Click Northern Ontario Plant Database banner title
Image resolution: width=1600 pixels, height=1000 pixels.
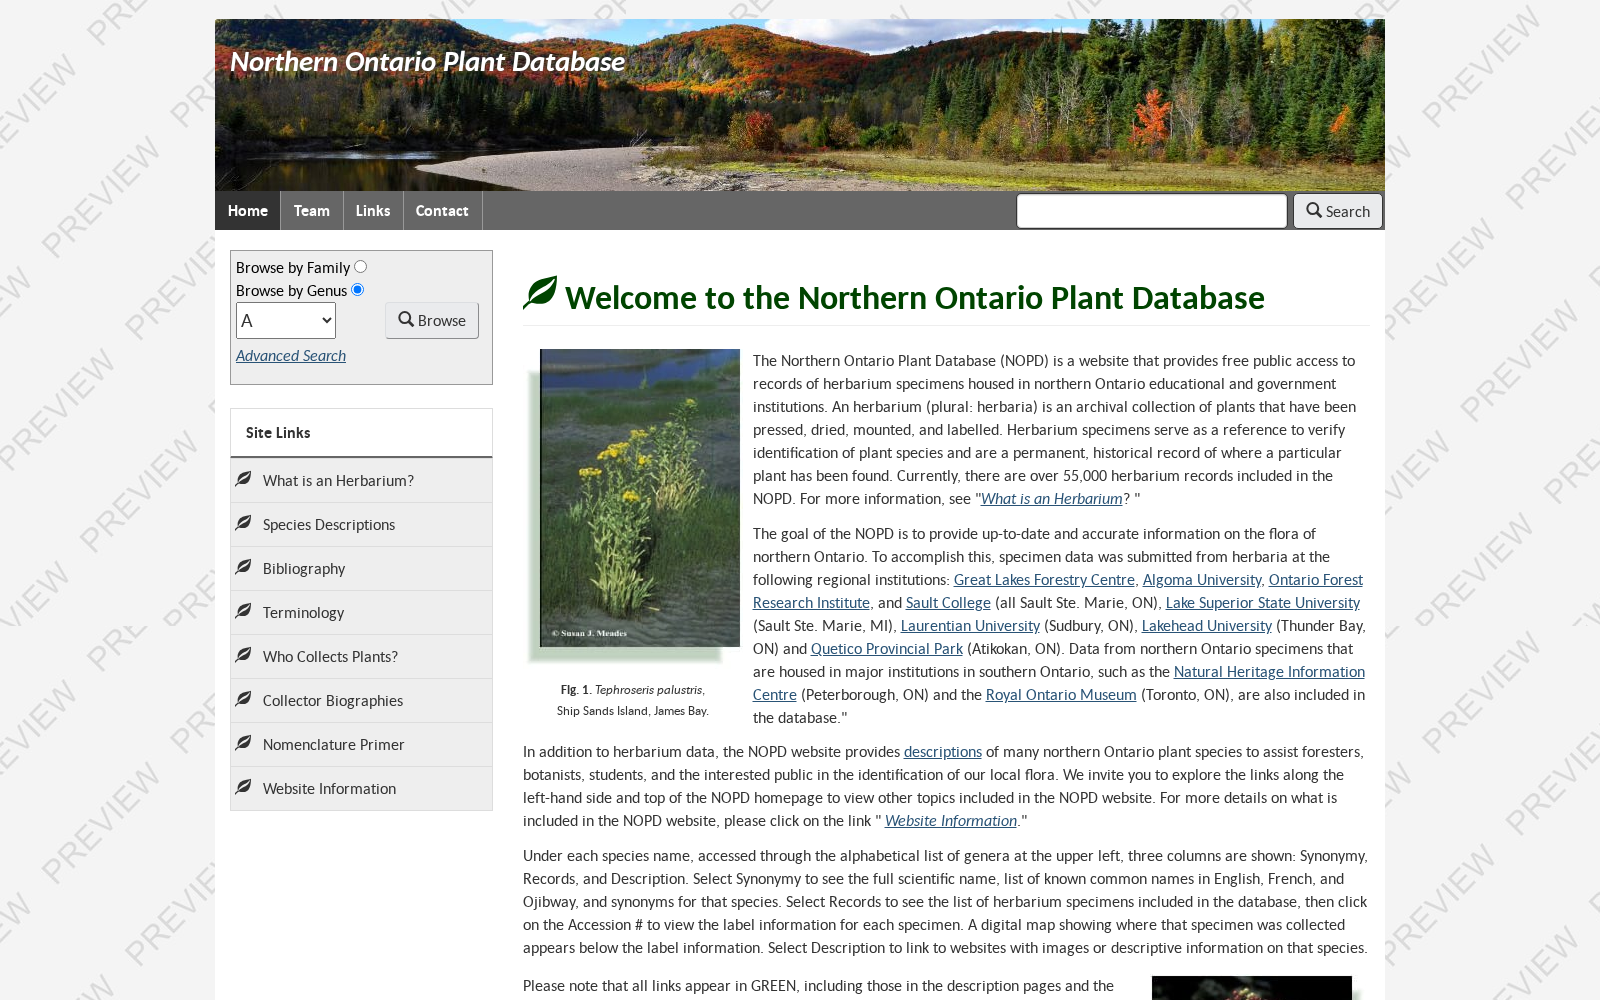pyautogui.click(x=427, y=62)
